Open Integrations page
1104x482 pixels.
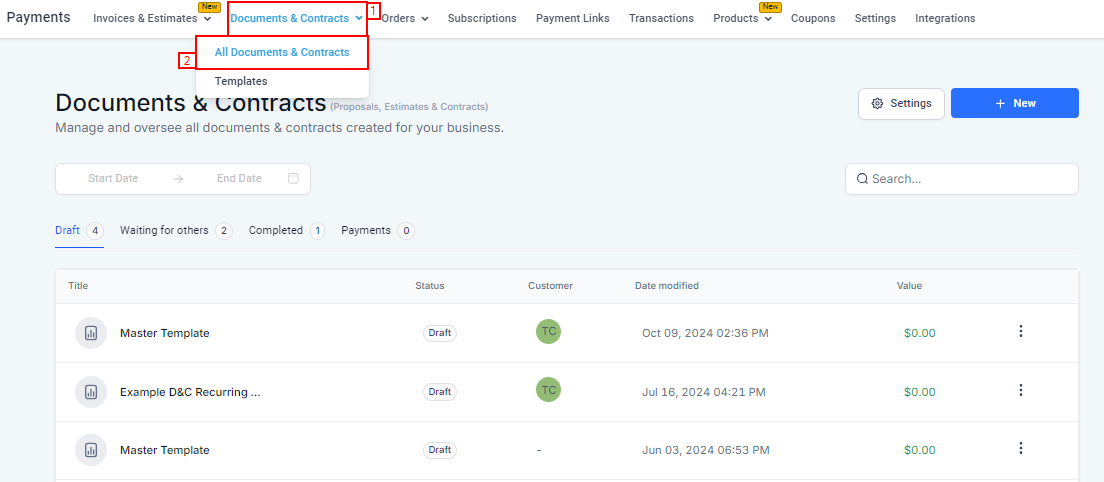[945, 18]
